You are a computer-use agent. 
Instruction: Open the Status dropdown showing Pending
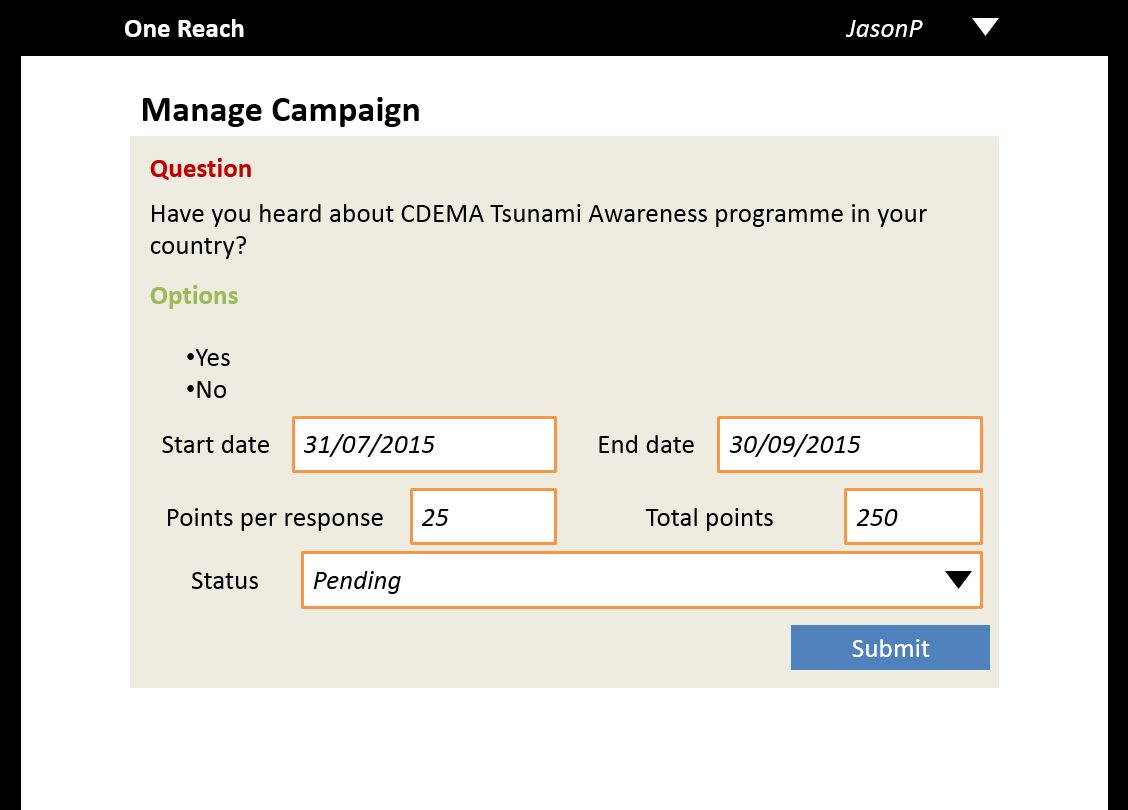click(x=620, y=581)
